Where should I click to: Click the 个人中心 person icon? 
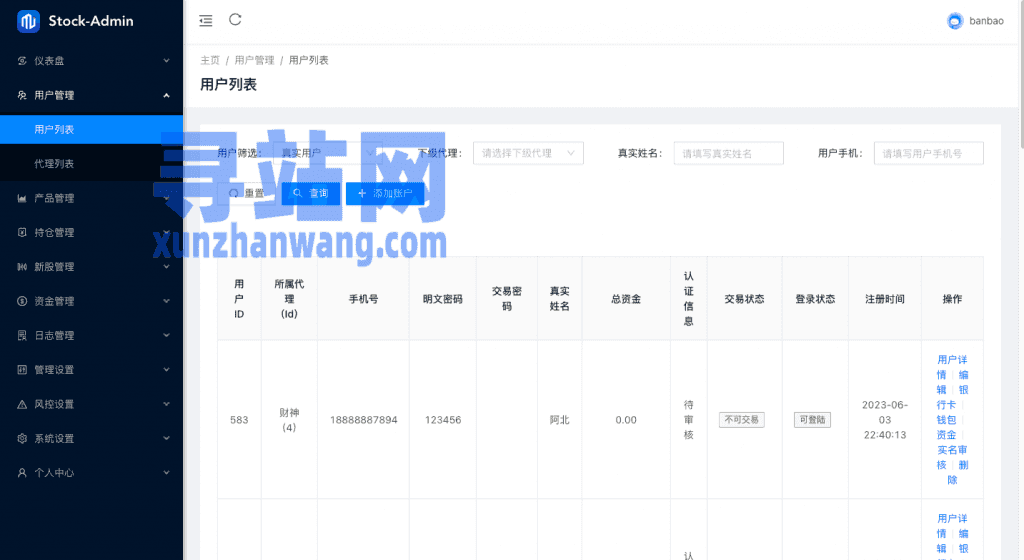coord(22,473)
